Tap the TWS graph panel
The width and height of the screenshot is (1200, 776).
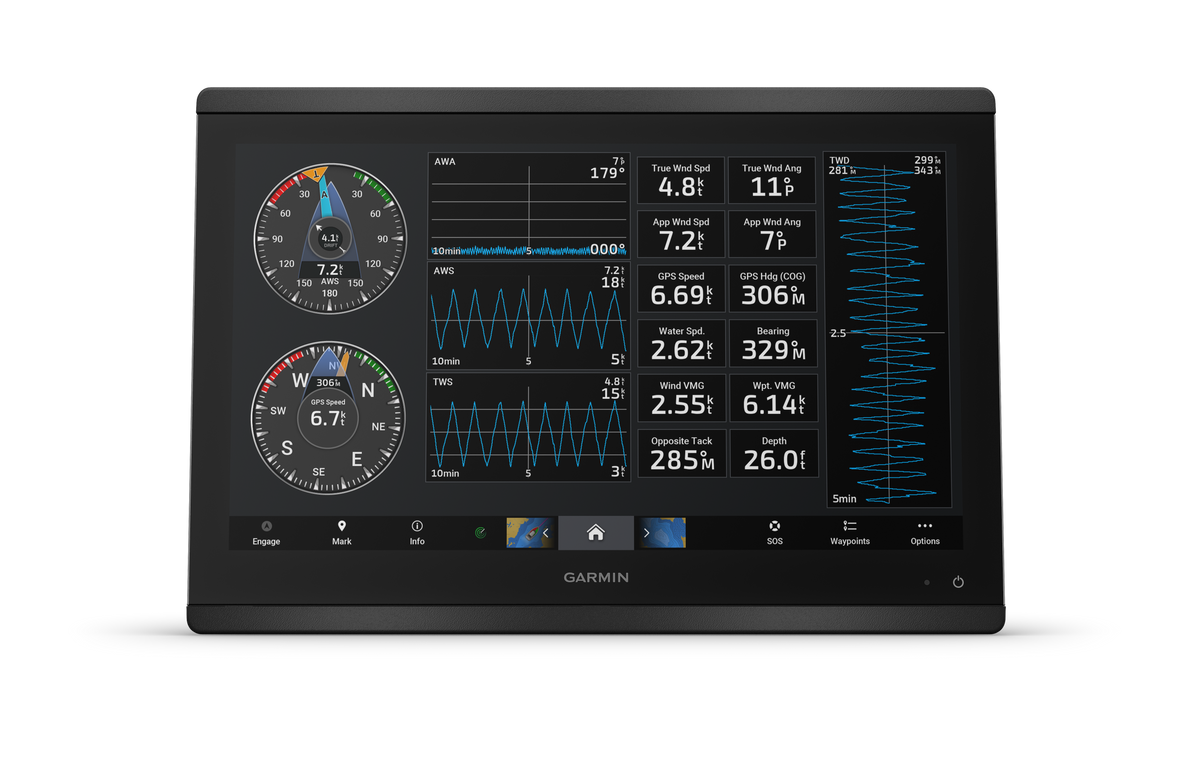pos(529,428)
